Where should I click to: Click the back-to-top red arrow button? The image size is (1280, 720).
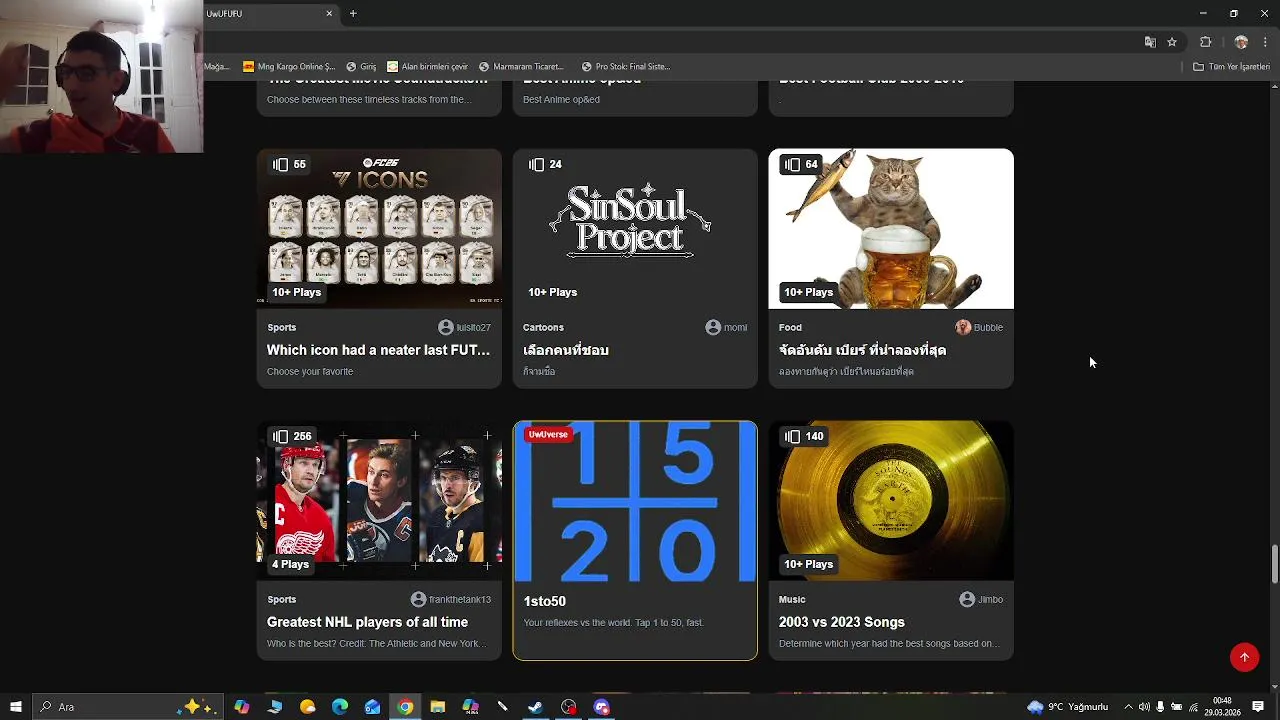tap(1244, 657)
